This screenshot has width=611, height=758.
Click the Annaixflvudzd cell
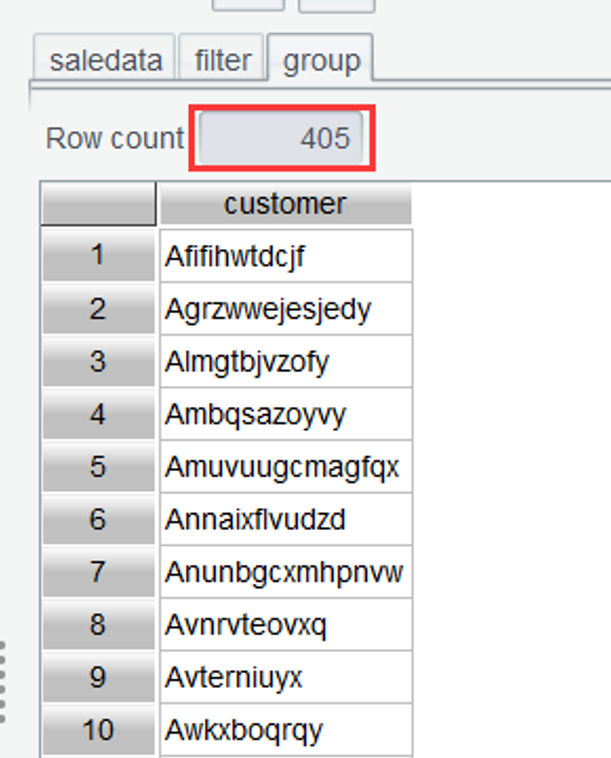tap(285, 520)
